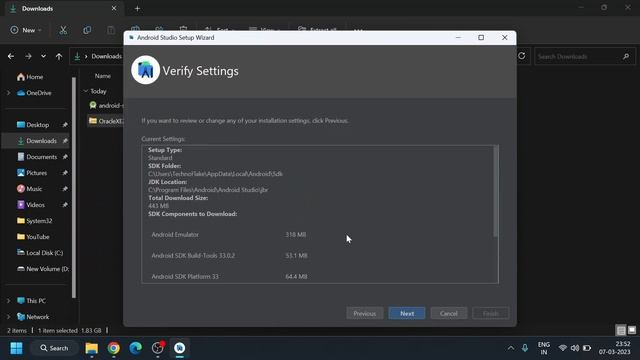Image resolution: width=640 pixels, height=360 pixels.
Task: Click the volume speaker tray icon
Action: click(x=575, y=348)
